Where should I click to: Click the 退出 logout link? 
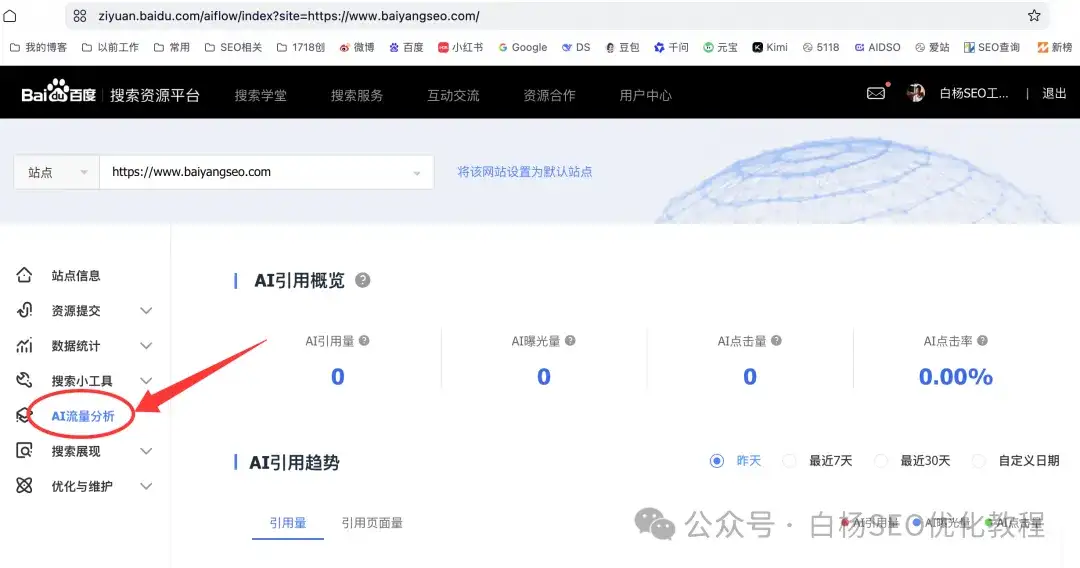click(x=1054, y=94)
